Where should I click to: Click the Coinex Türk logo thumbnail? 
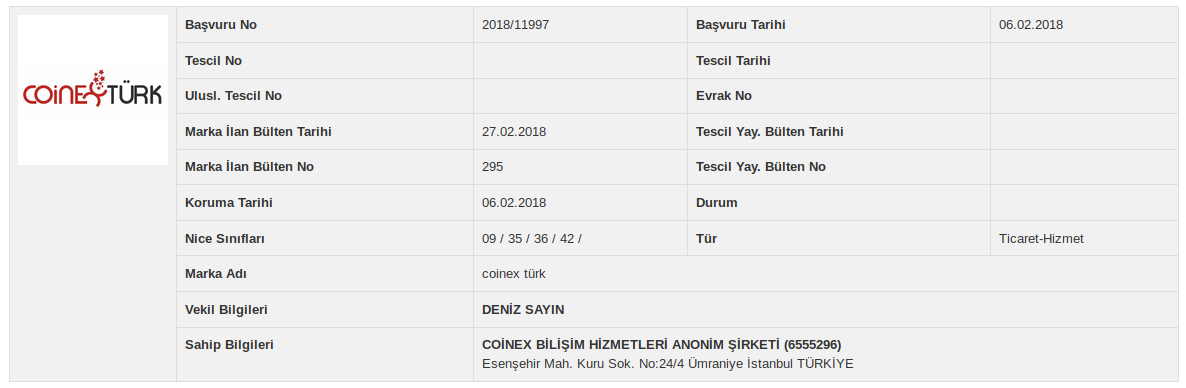(x=93, y=90)
